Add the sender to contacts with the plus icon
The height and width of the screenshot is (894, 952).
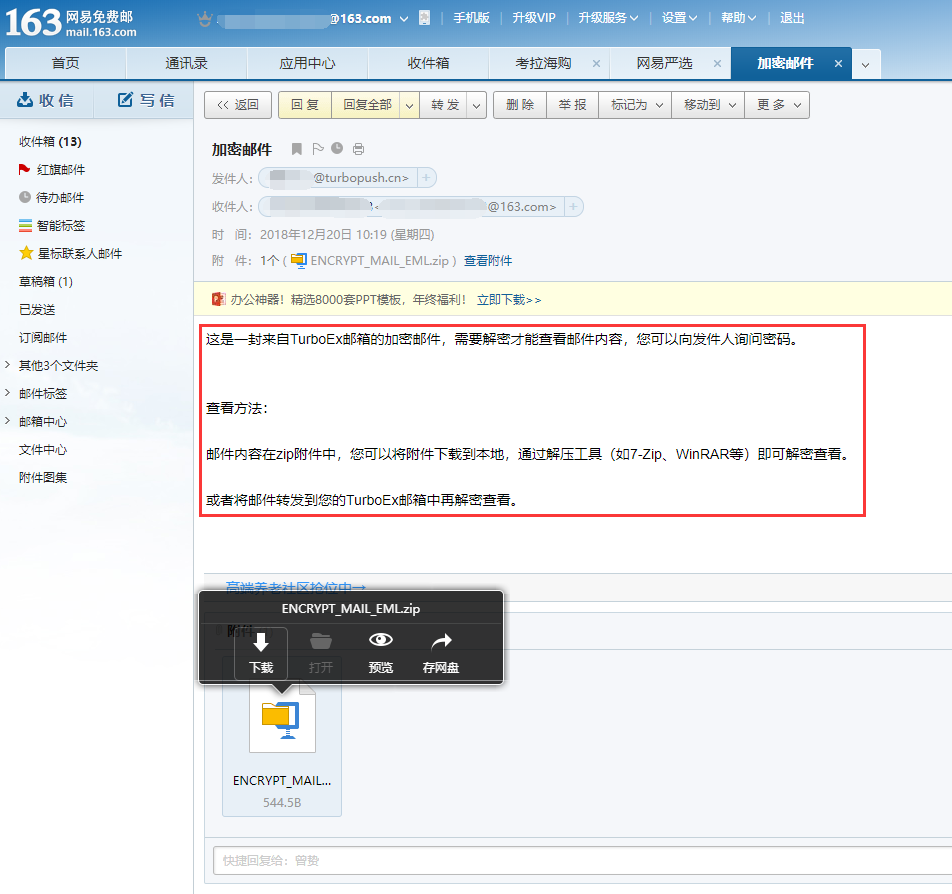(x=426, y=178)
